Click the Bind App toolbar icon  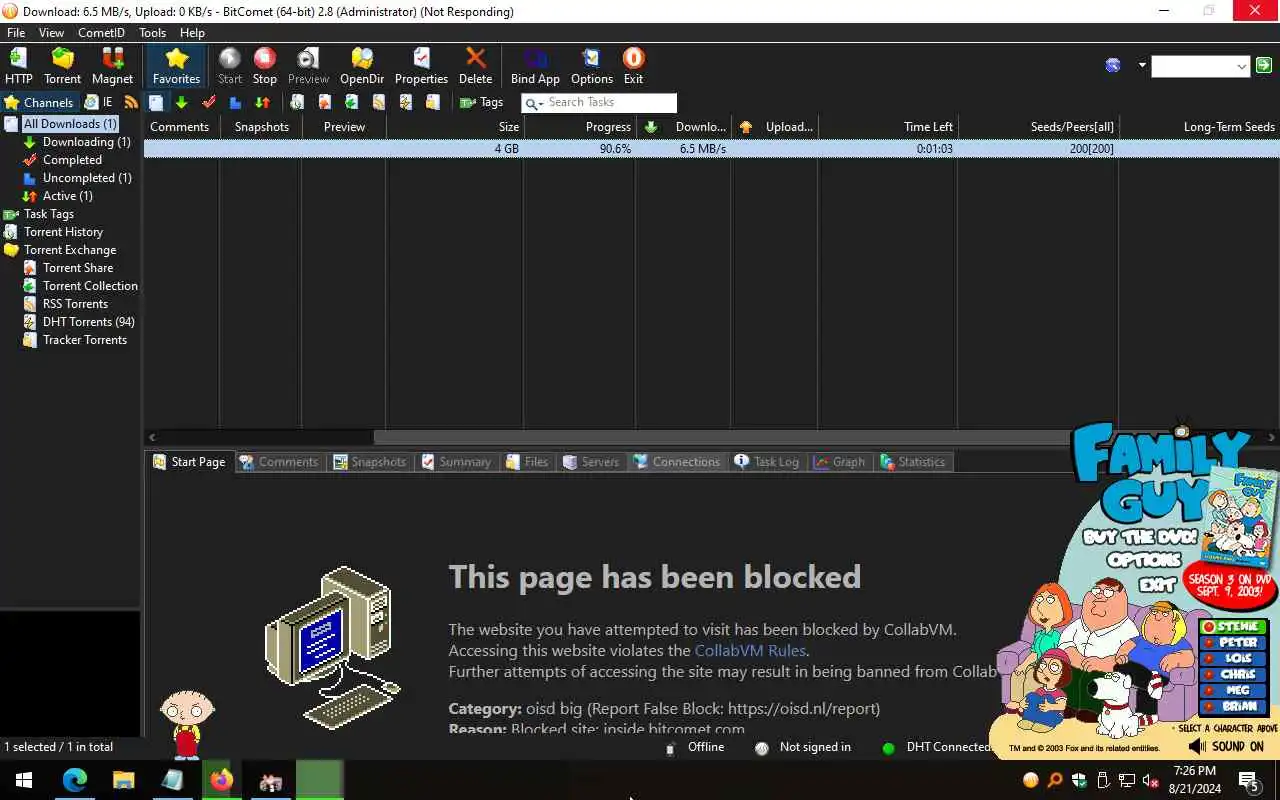(x=535, y=66)
